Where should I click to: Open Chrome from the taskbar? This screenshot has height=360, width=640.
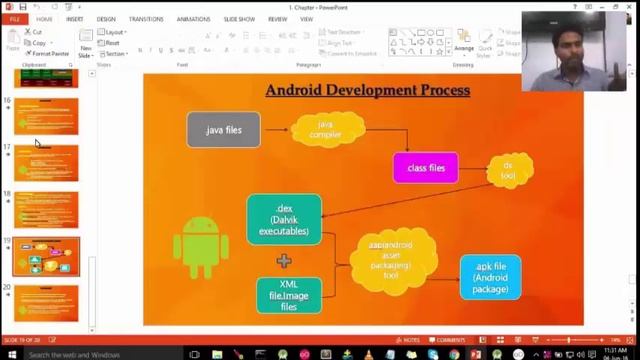pyautogui.click(x=454, y=354)
